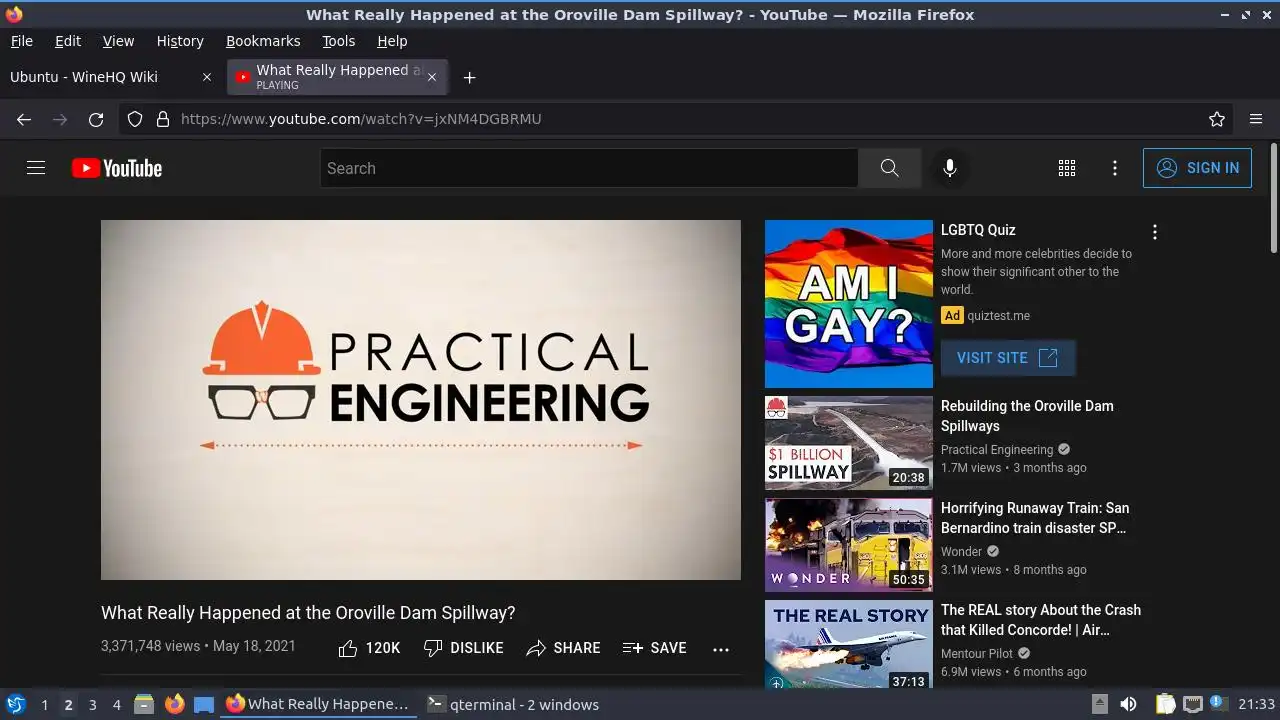Image resolution: width=1280 pixels, height=720 pixels.
Task: Open the YouTube guide hamburger menu
Action: coord(36,168)
